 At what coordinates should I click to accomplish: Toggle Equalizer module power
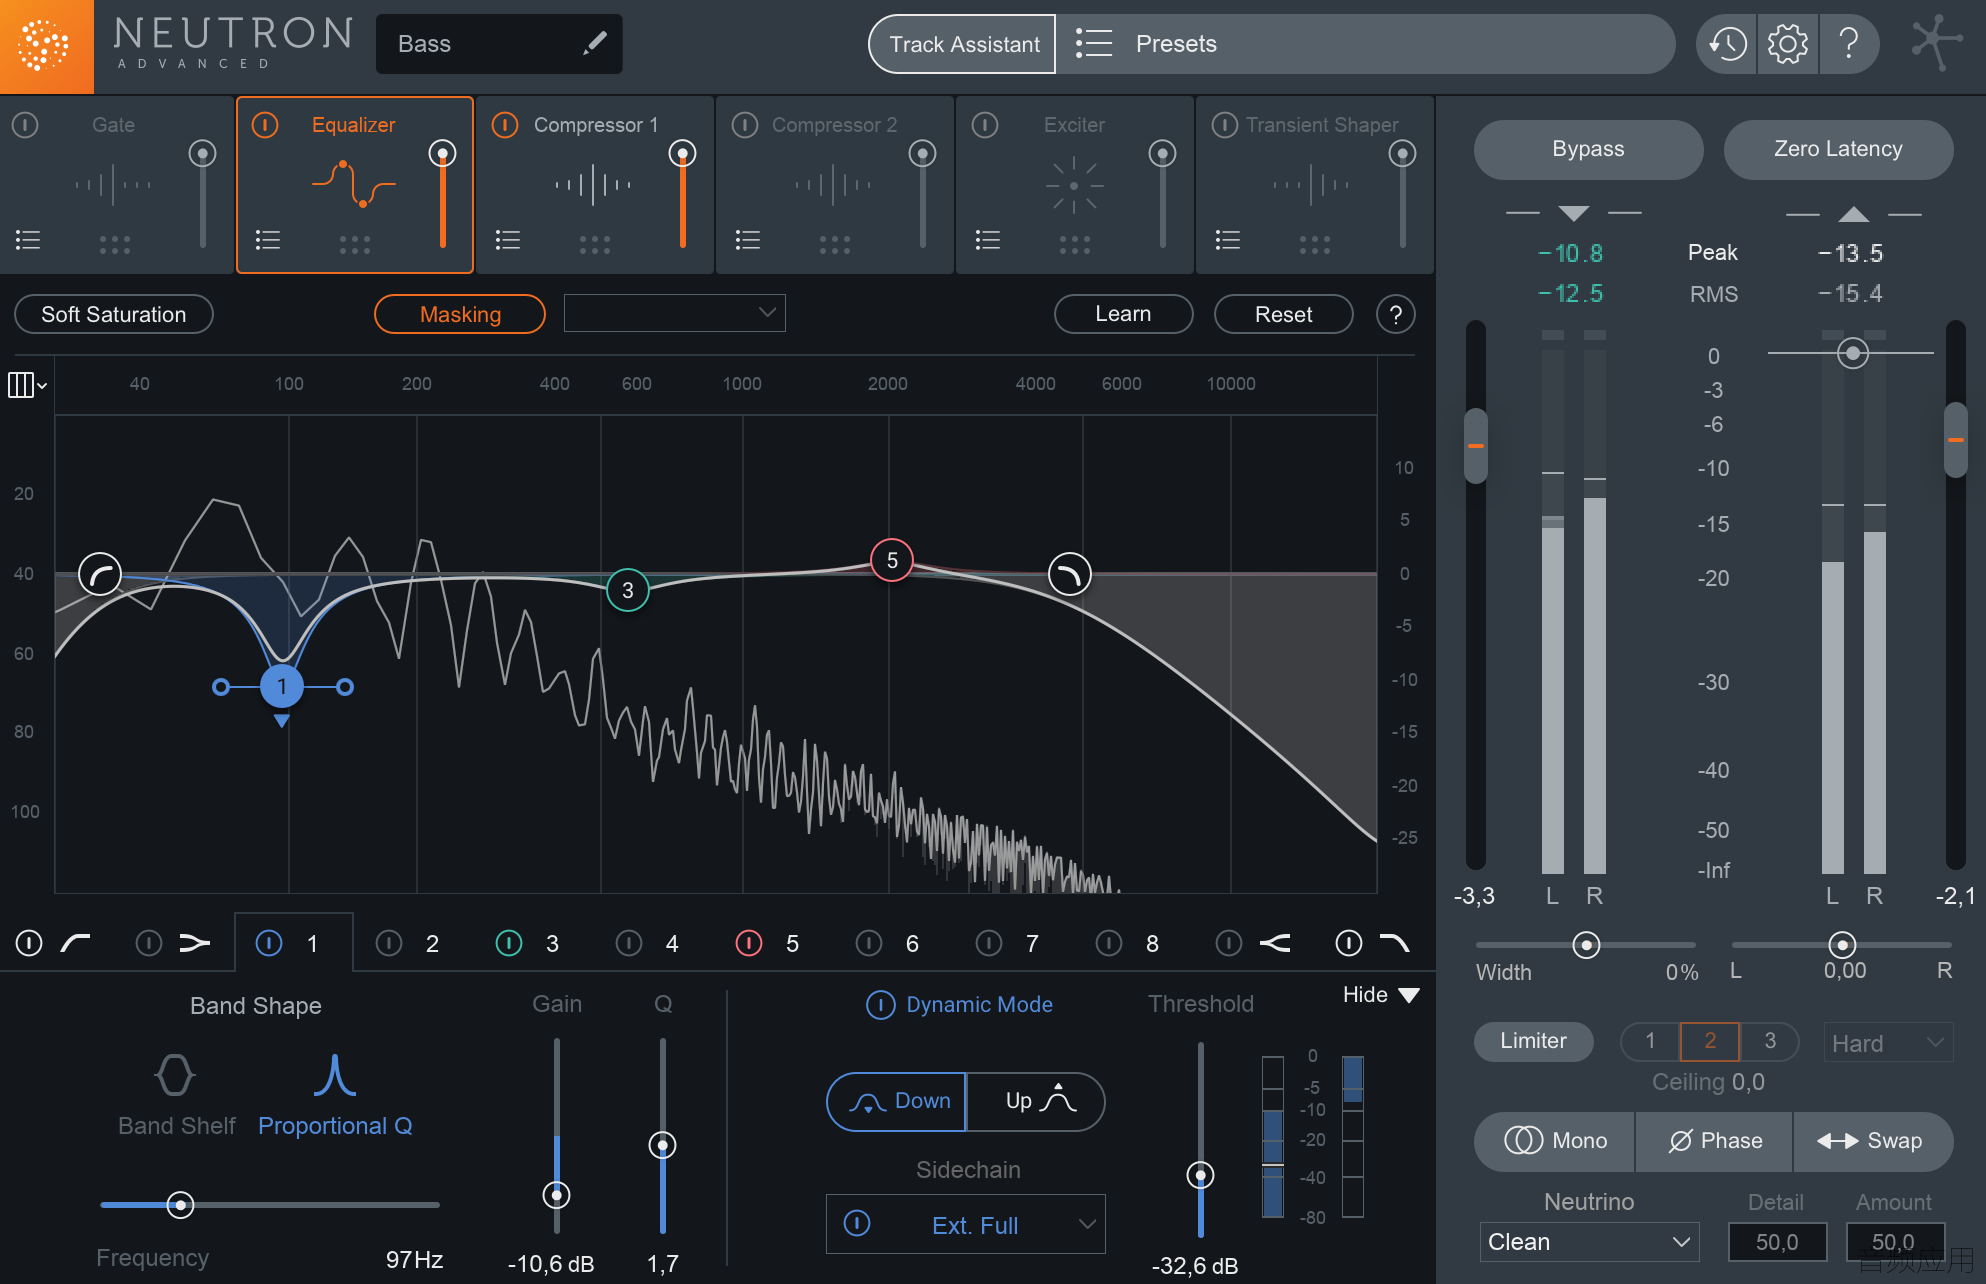pyautogui.click(x=265, y=125)
